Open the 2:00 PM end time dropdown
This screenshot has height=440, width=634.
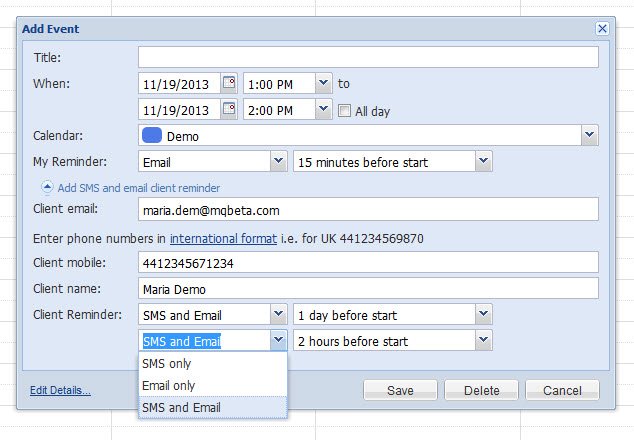(x=323, y=109)
